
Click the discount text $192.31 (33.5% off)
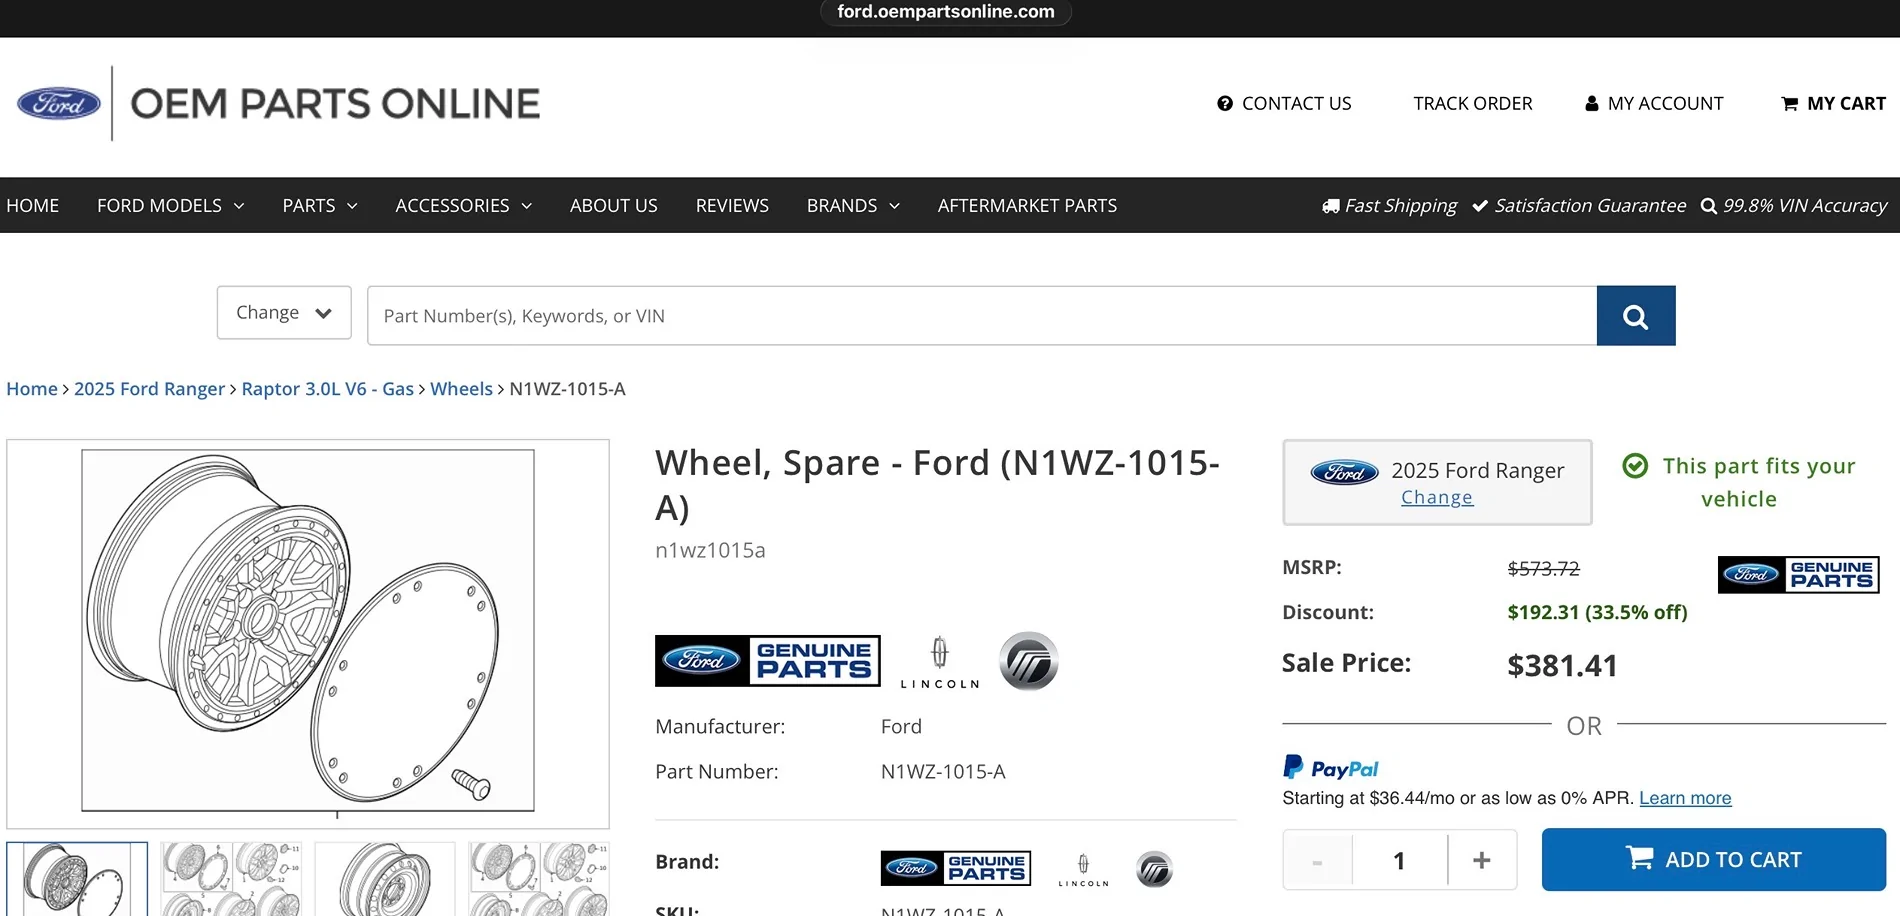click(1597, 612)
